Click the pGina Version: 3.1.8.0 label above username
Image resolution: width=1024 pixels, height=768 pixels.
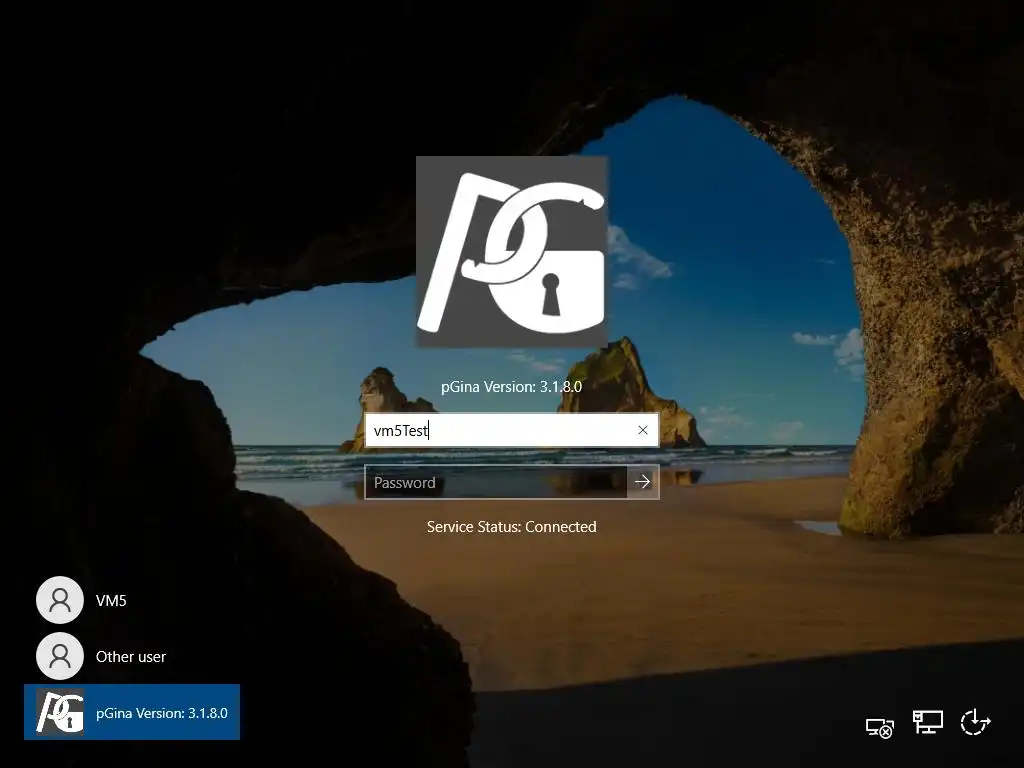(x=511, y=387)
